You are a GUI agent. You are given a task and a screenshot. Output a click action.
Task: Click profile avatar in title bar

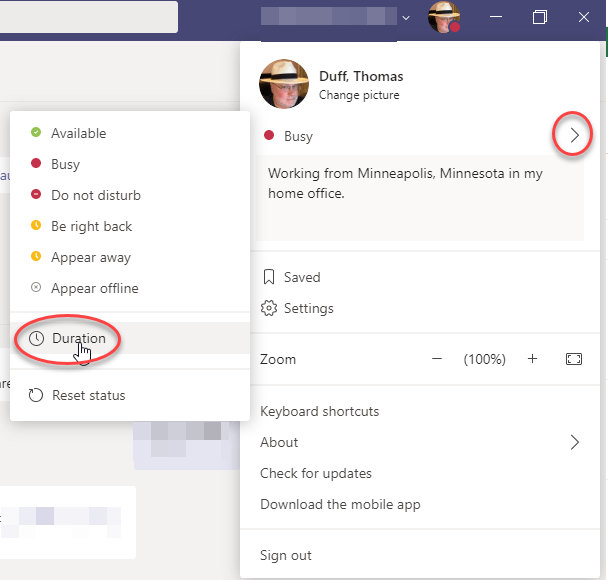[443, 17]
